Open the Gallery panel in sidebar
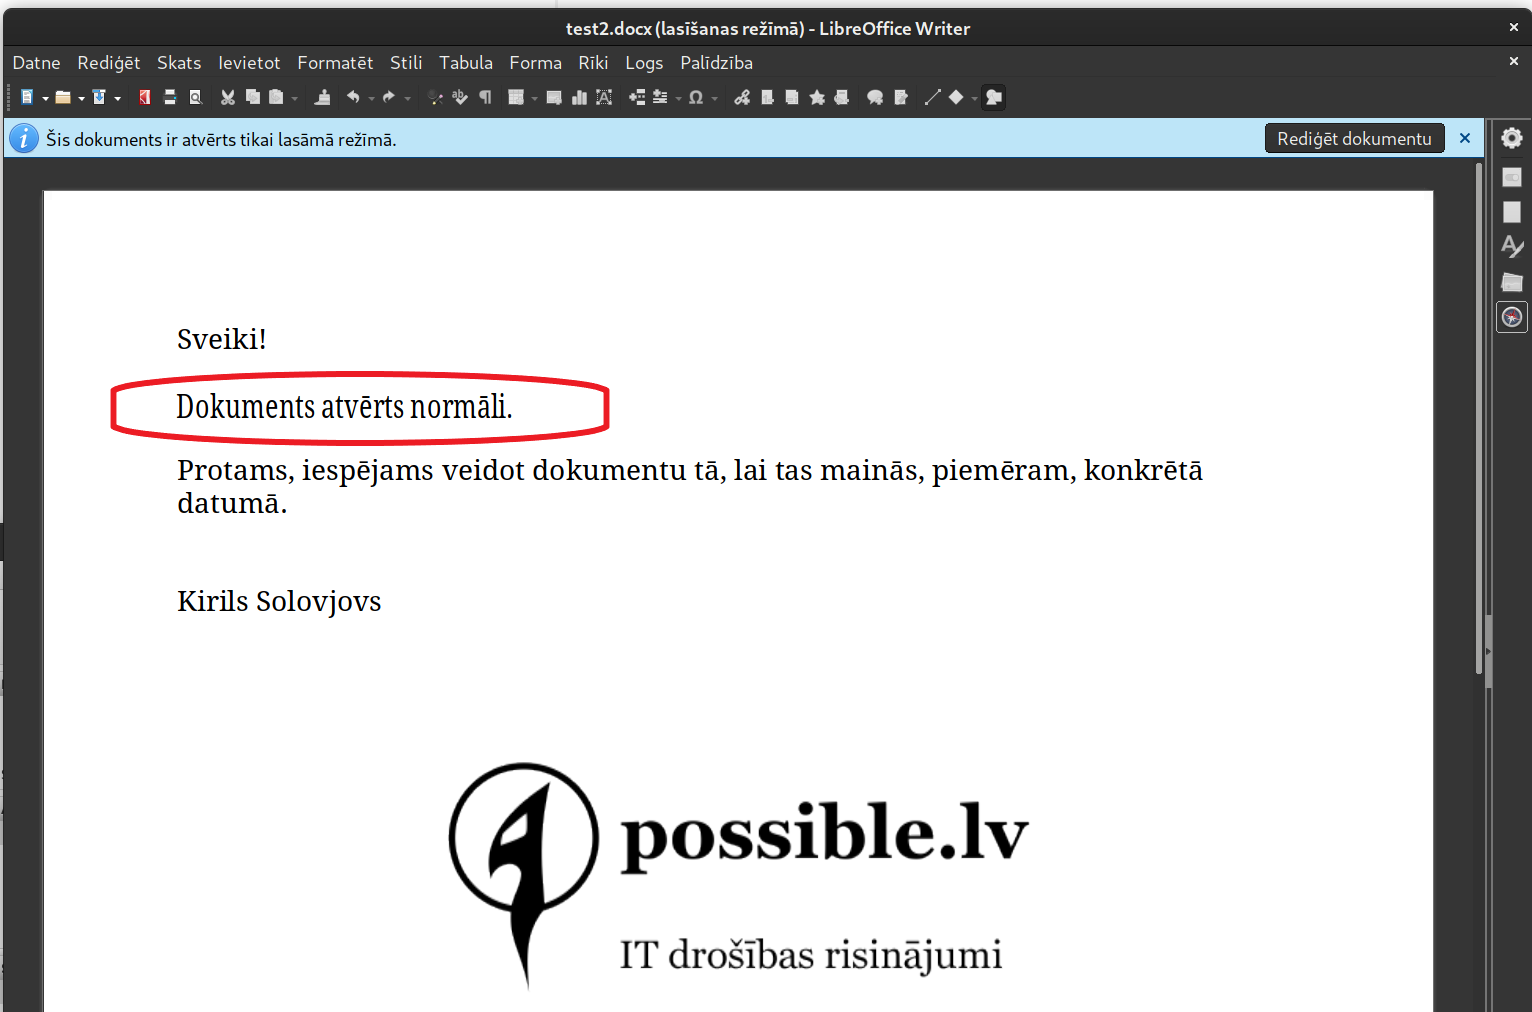The image size is (1532, 1012). click(1512, 282)
